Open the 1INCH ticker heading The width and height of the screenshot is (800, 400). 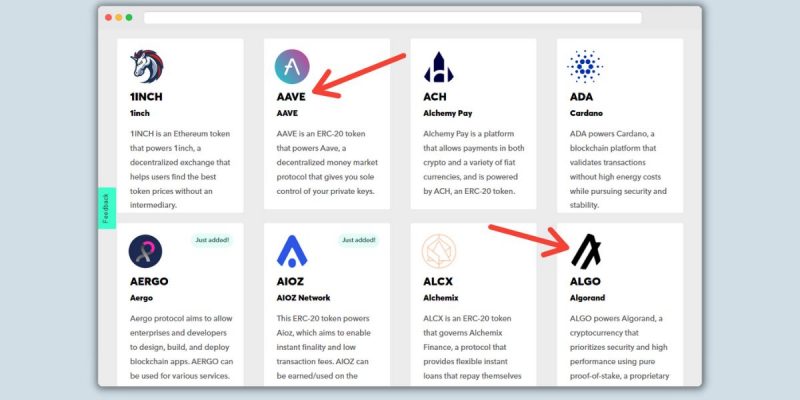click(x=146, y=96)
